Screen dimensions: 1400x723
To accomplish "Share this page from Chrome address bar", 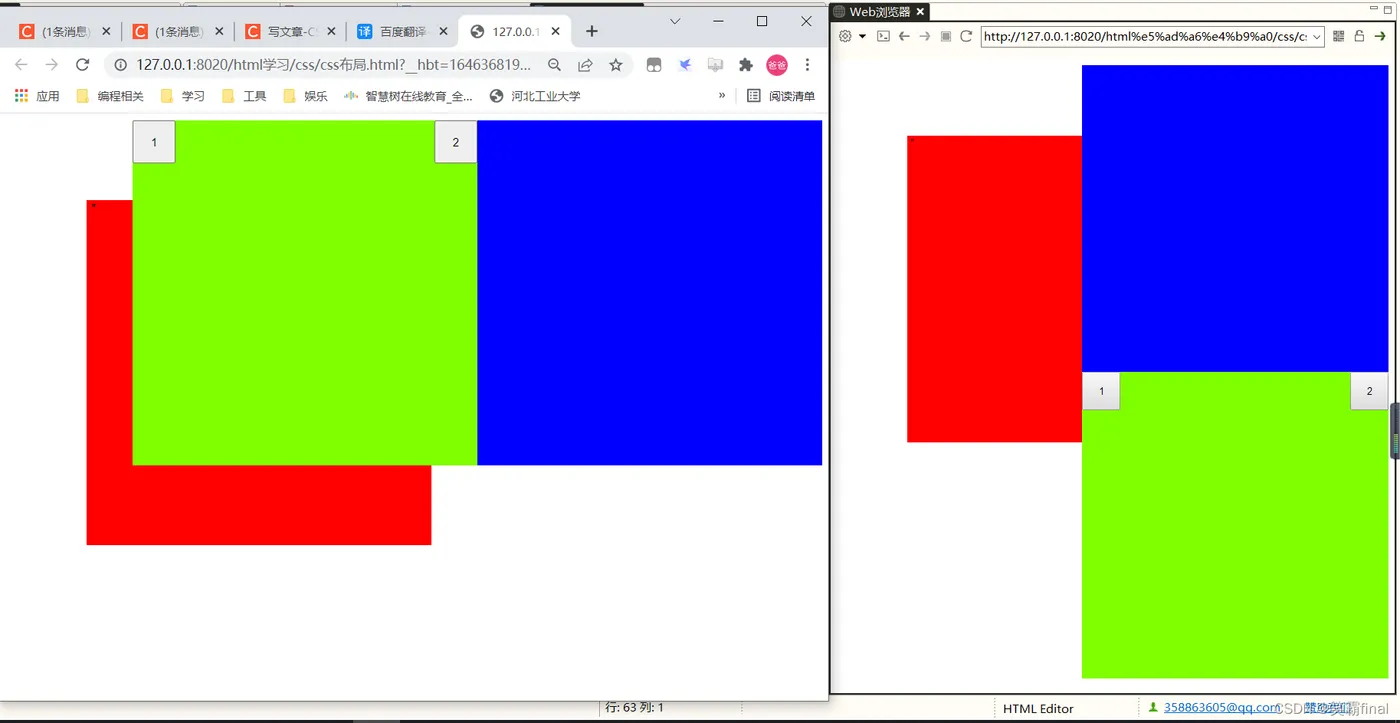I will tap(585, 65).
